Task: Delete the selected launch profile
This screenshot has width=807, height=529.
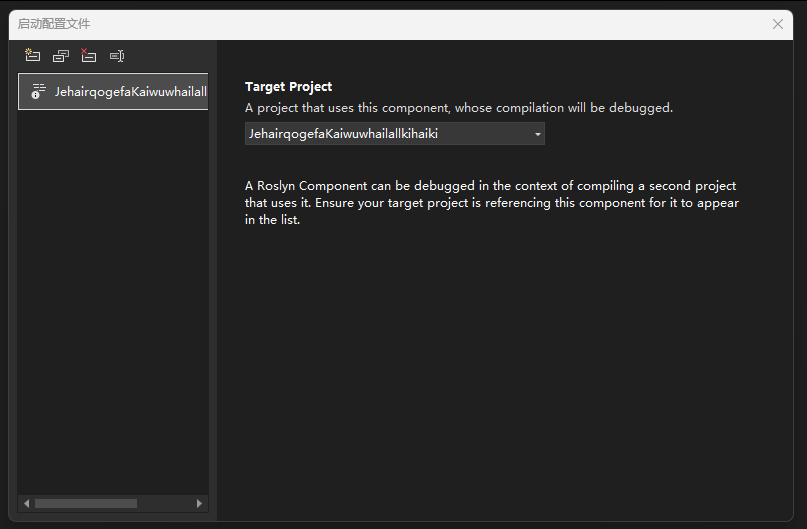Action: click(x=89, y=56)
